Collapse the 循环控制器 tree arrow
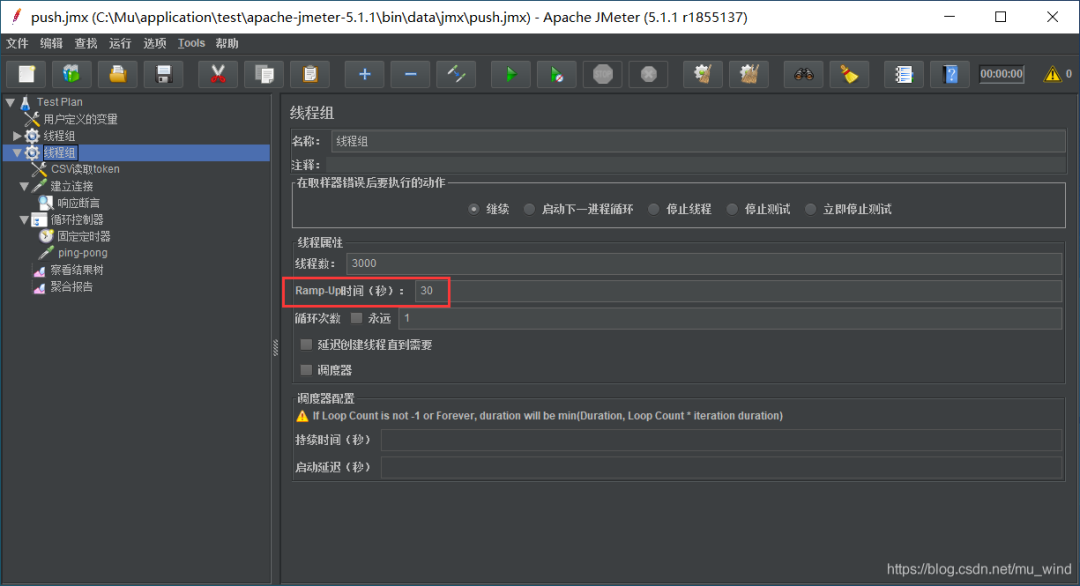 pyautogui.click(x=24, y=220)
